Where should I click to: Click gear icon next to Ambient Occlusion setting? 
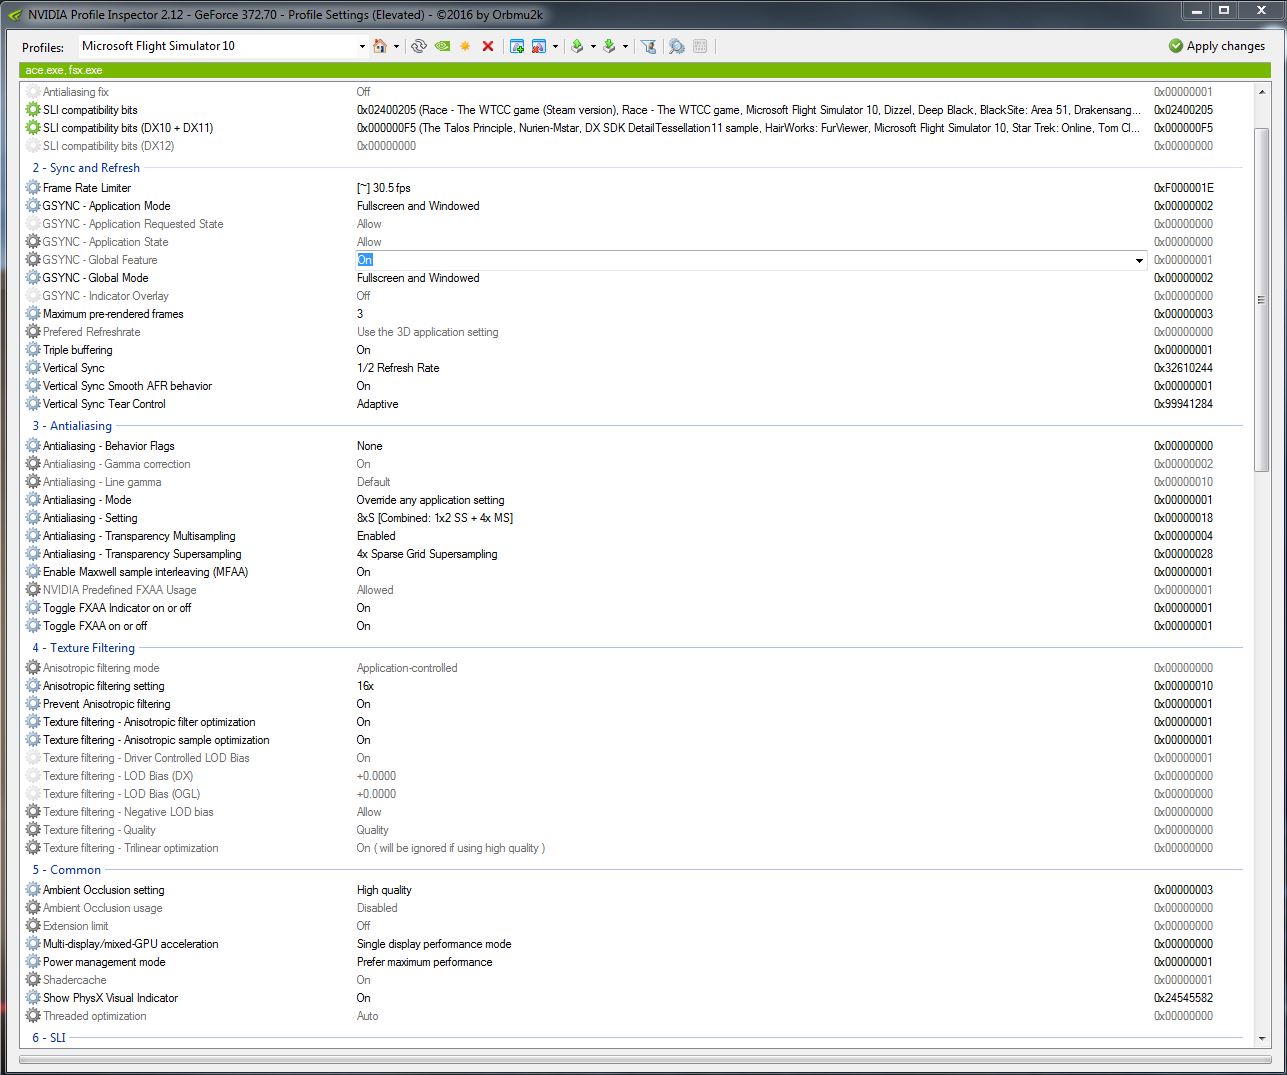point(33,890)
